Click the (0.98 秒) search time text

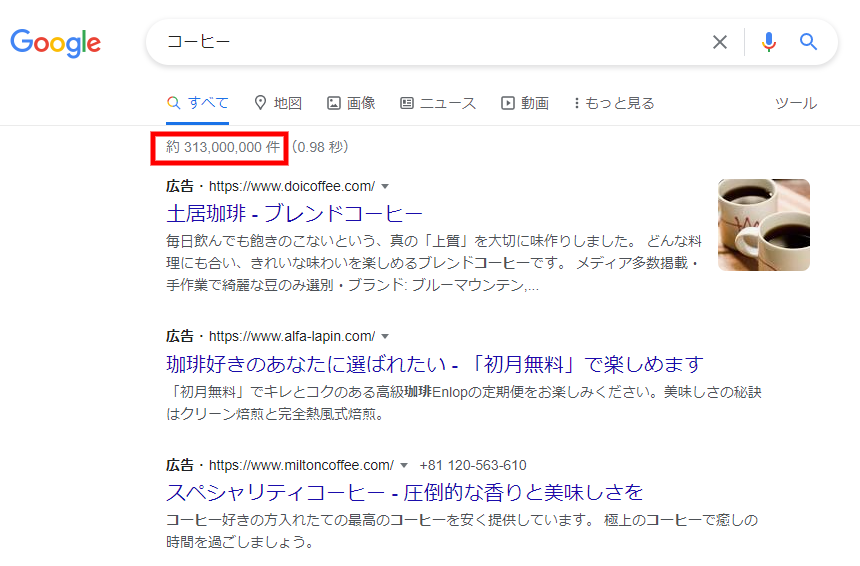point(320,147)
